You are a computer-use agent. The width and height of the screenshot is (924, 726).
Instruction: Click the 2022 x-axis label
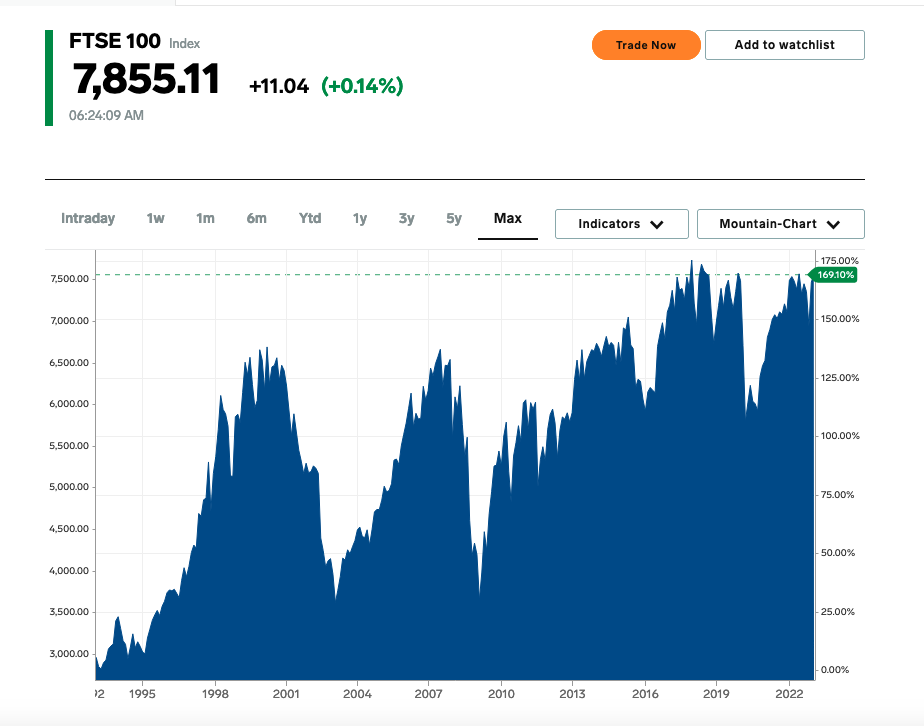click(789, 694)
